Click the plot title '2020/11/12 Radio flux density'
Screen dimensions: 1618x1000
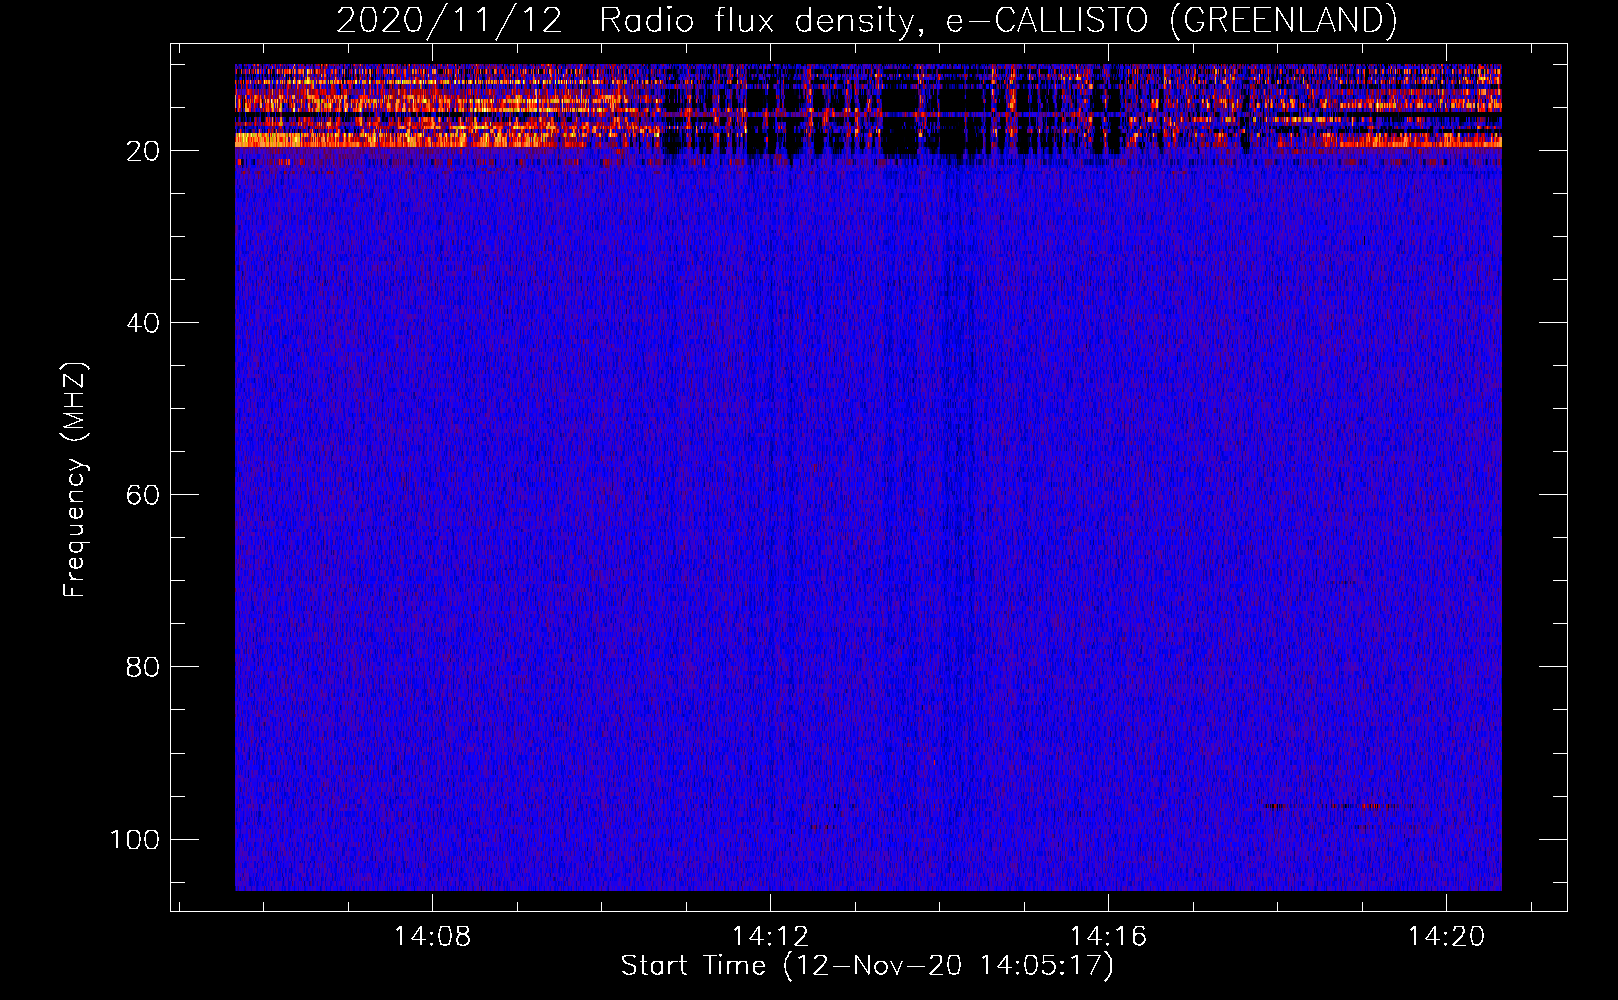point(866,20)
